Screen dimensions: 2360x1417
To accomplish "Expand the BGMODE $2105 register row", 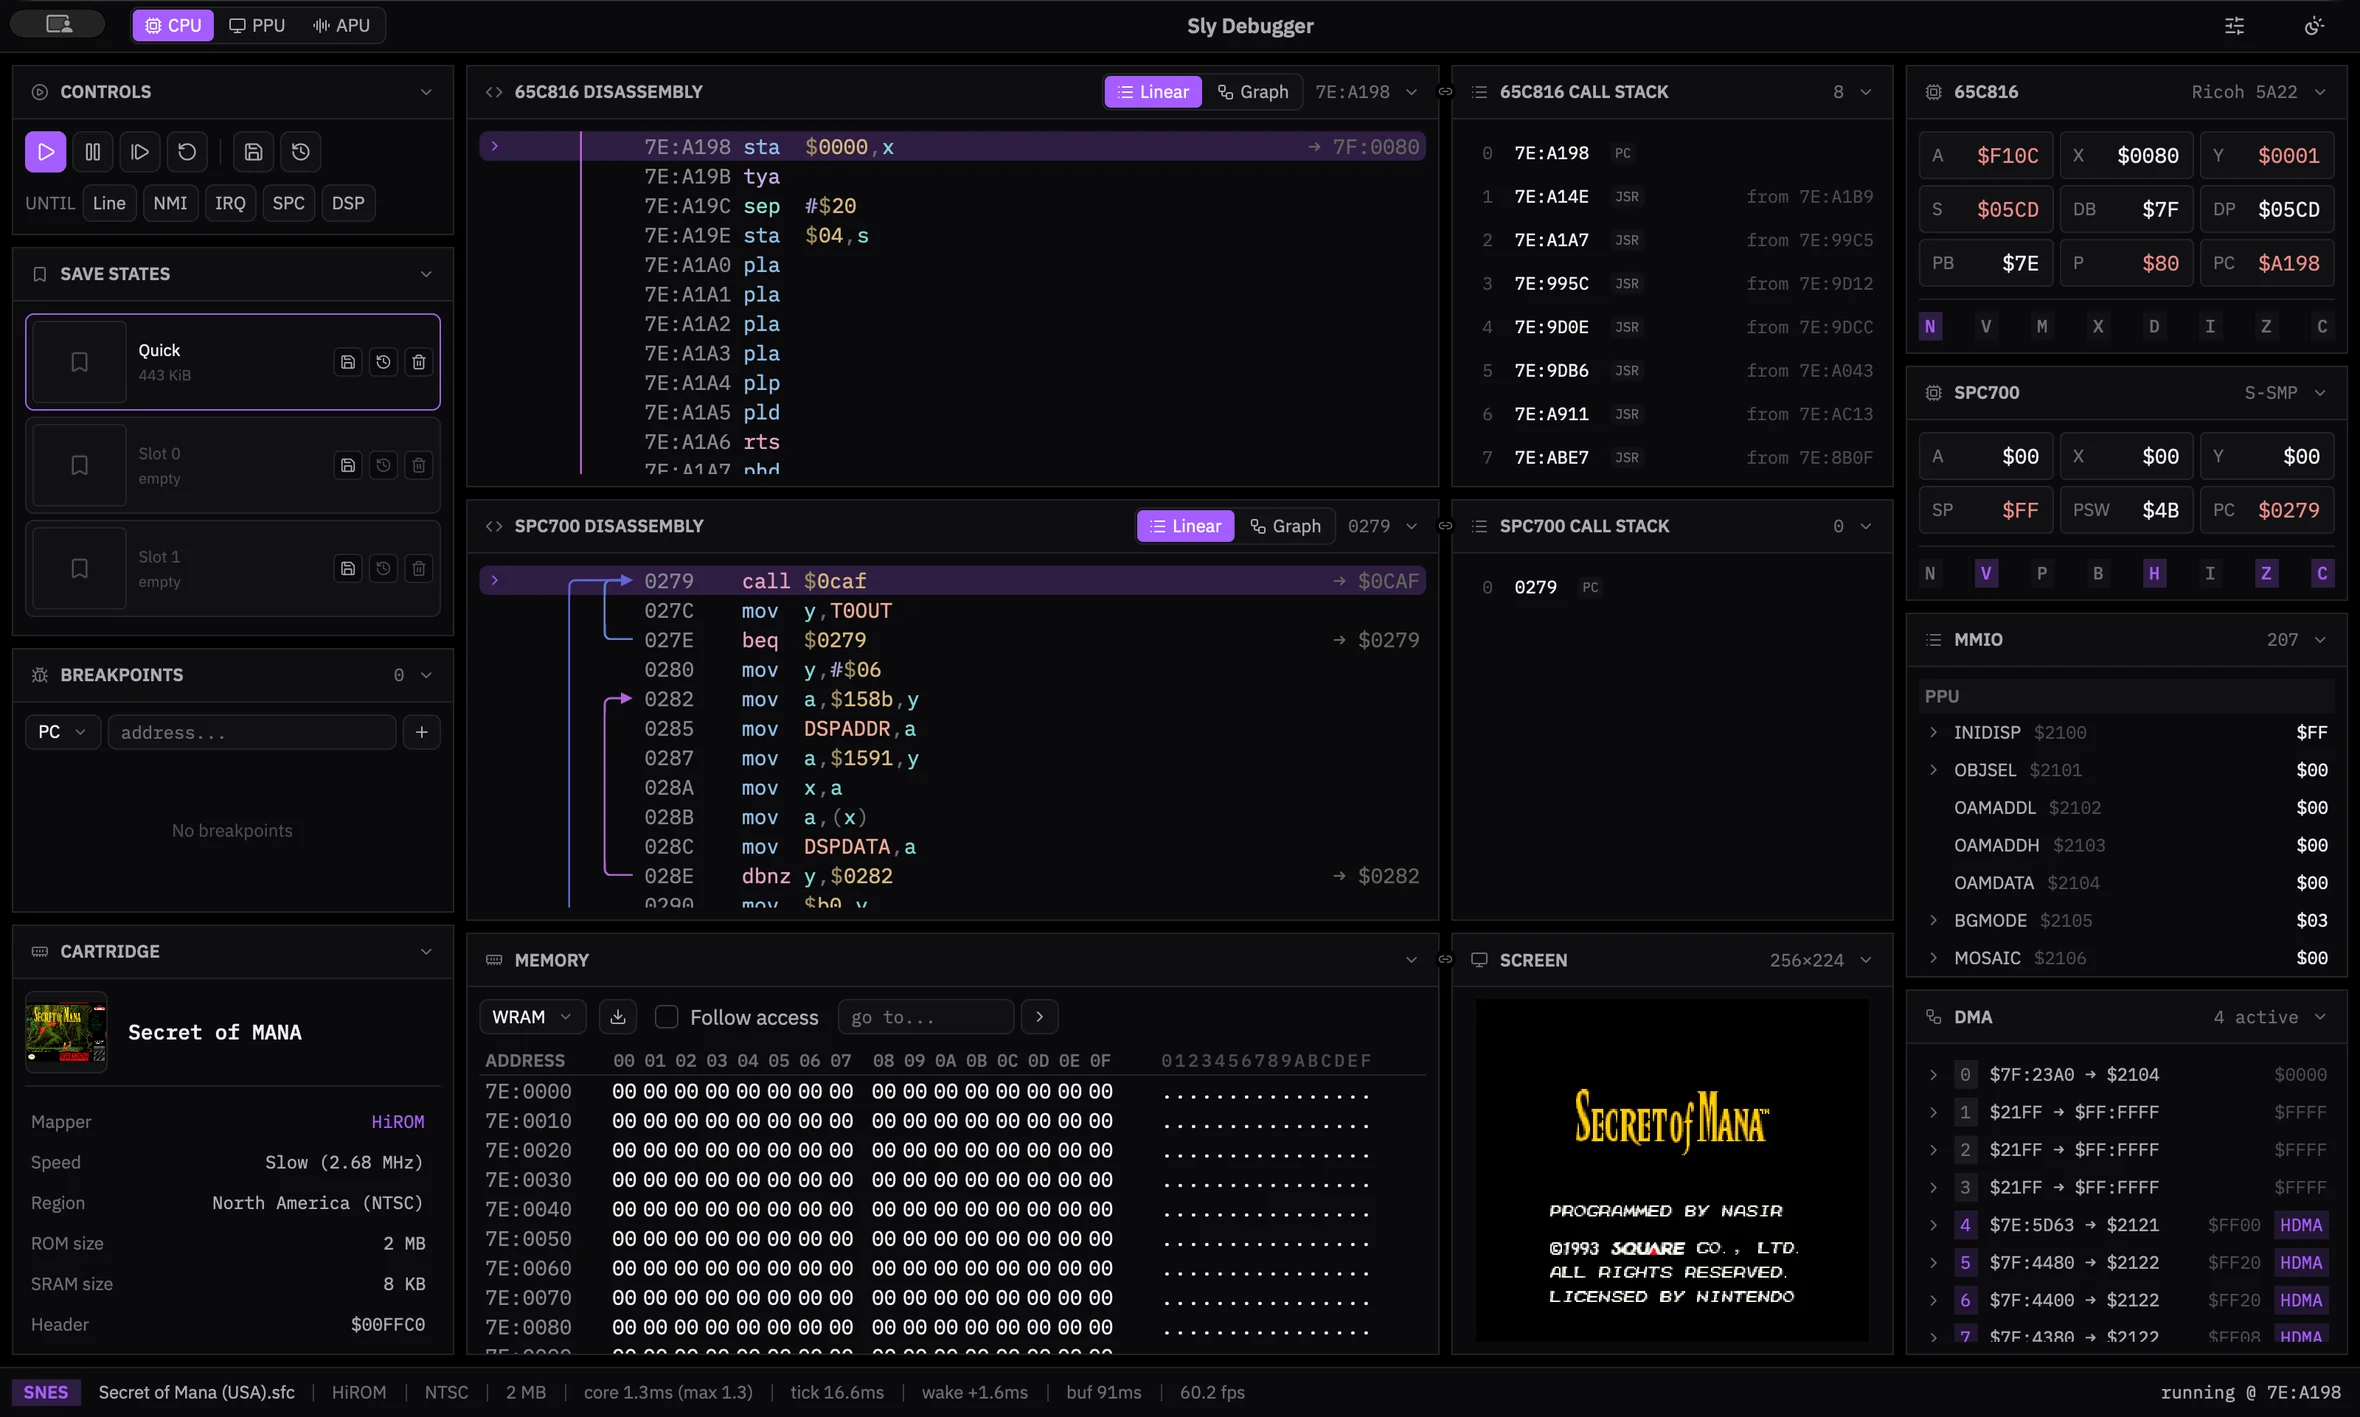I will click(2126, 920).
